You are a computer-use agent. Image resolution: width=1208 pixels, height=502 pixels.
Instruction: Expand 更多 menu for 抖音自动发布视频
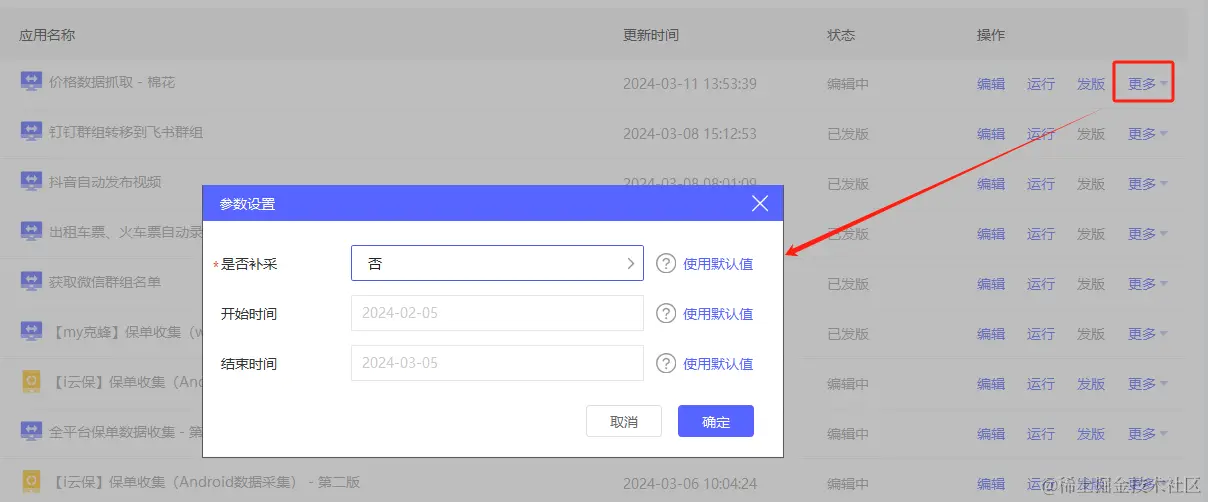[x=1147, y=184]
